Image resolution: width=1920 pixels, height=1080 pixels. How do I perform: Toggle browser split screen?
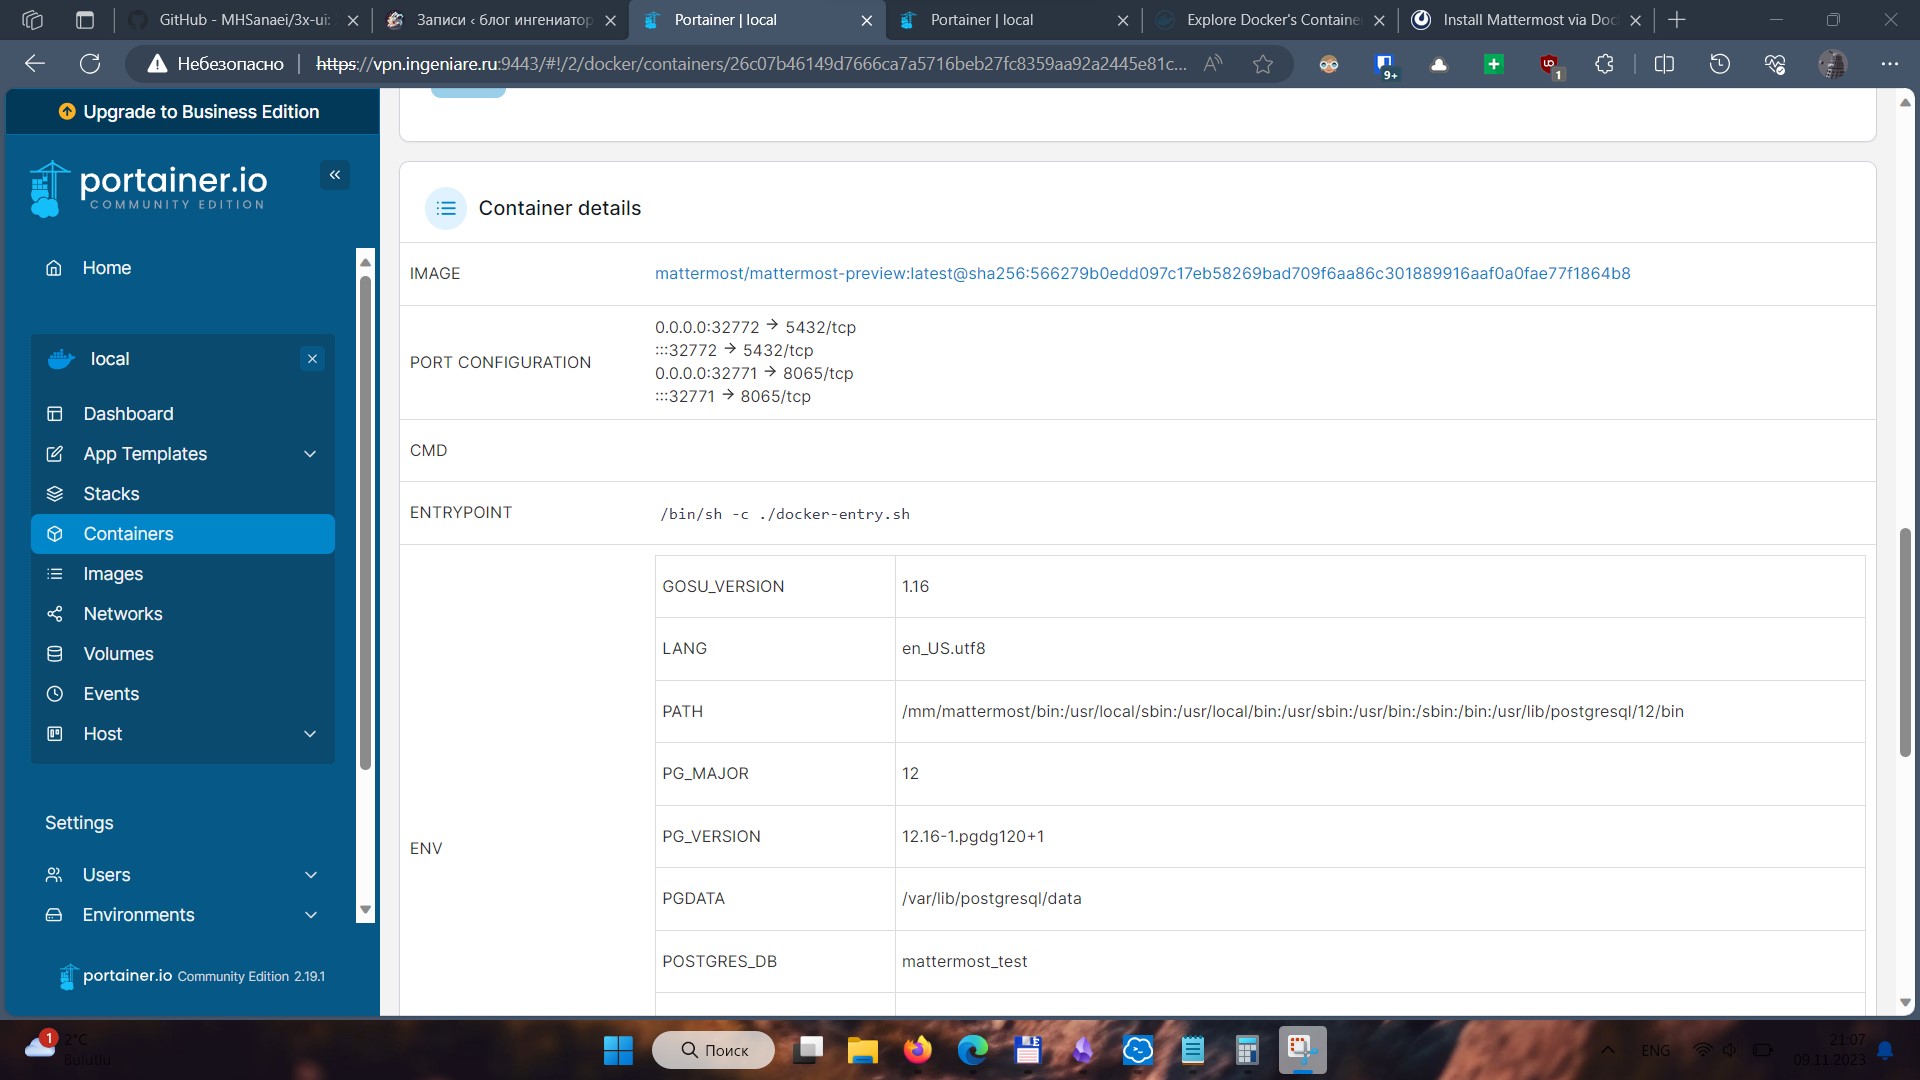[1664, 64]
